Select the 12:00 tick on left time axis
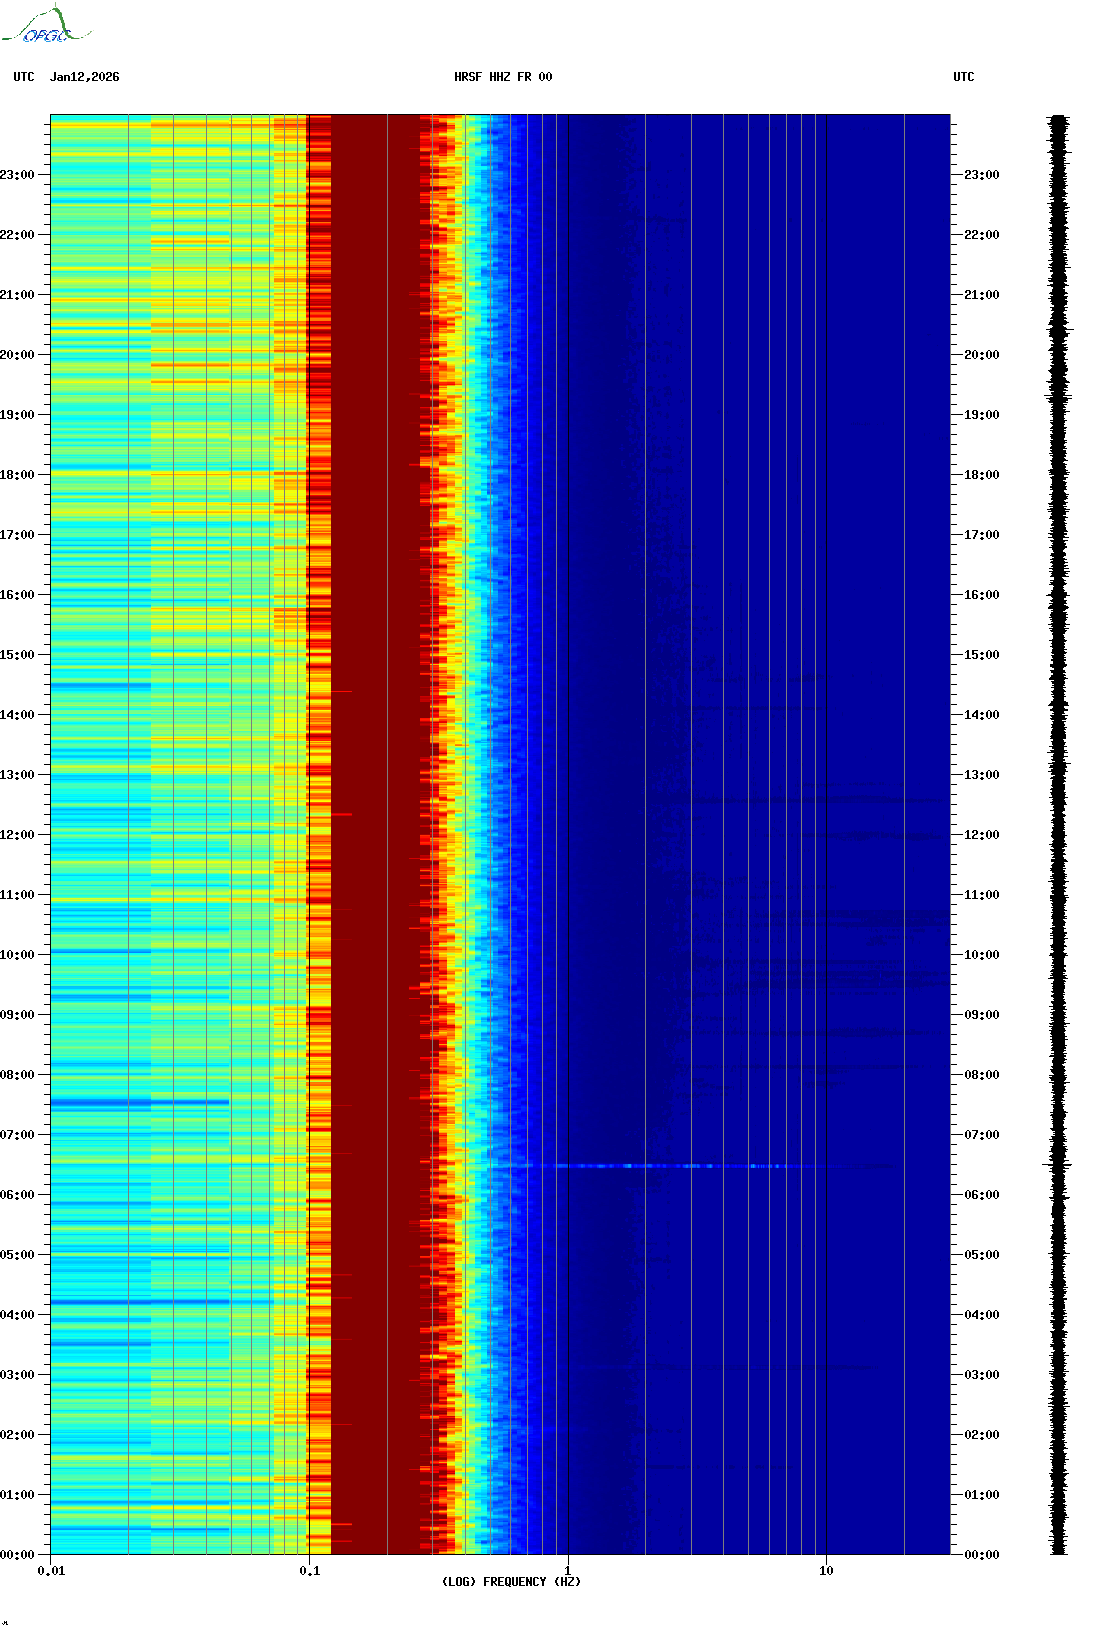The height and width of the screenshot is (1634, 1102). (17, 835)
